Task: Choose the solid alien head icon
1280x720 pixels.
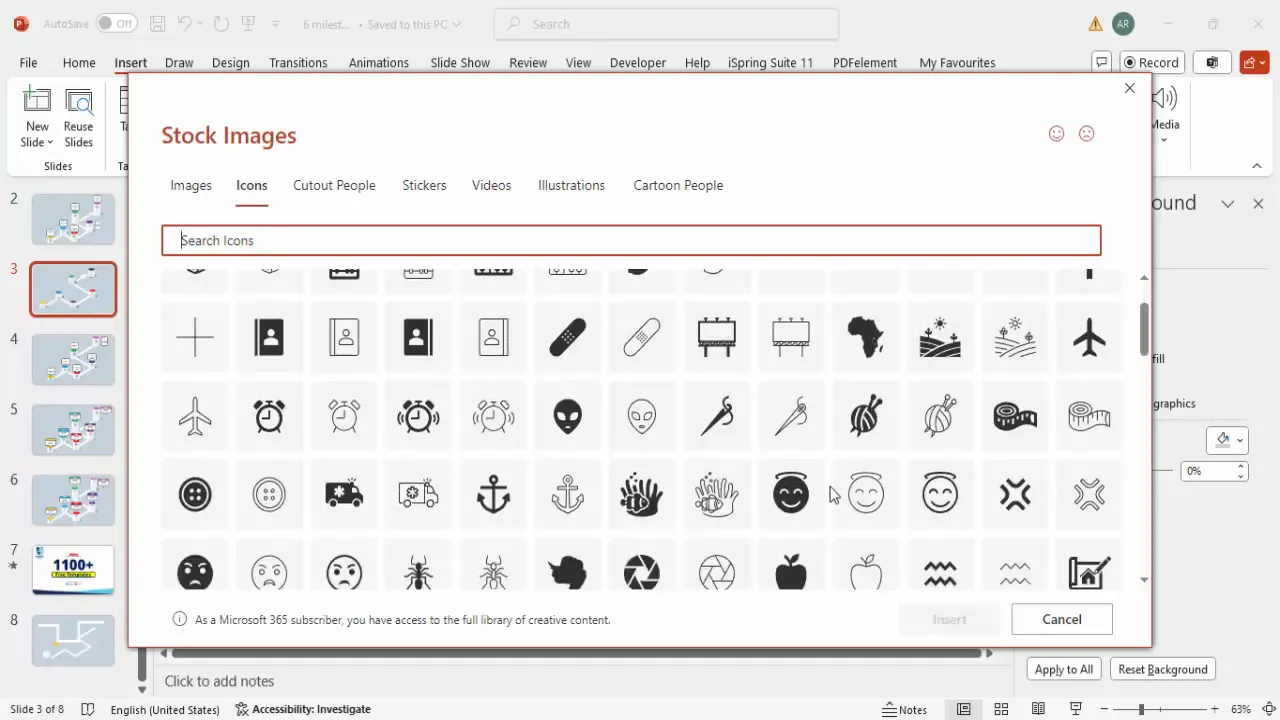Action: tap(567, 415)
